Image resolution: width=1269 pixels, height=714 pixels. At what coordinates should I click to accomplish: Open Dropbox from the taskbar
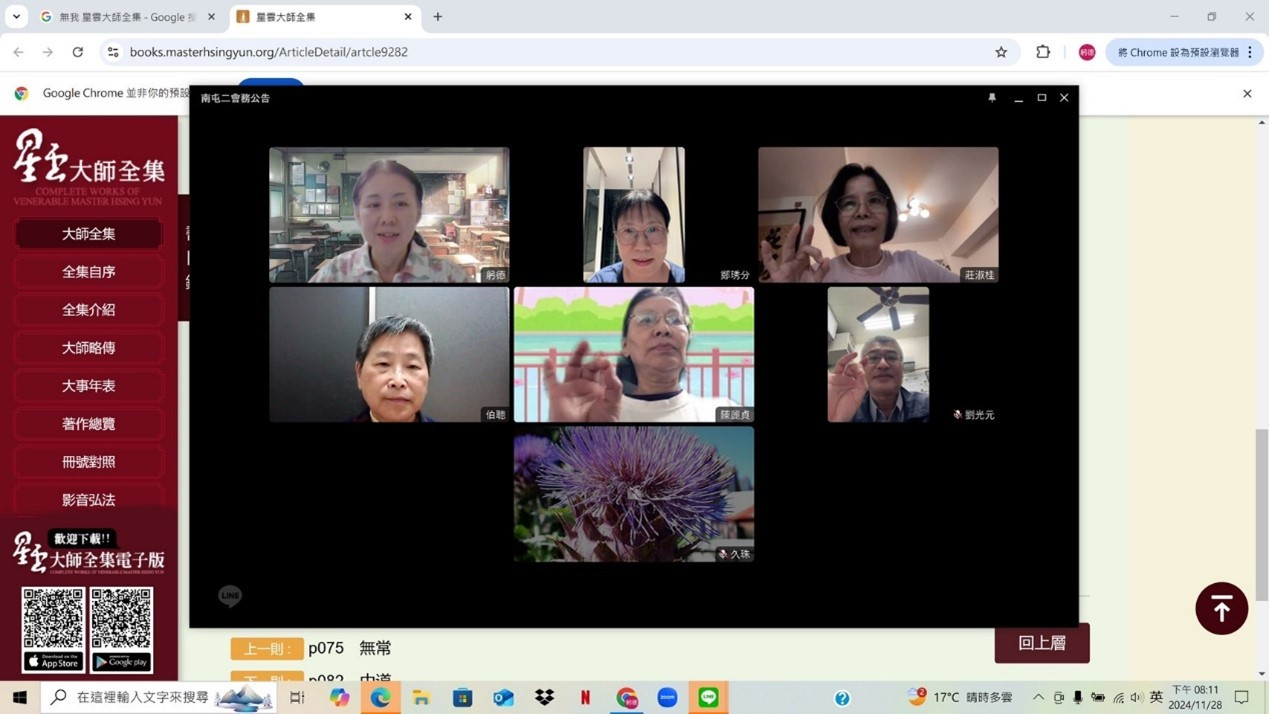pyautogui.click(x=544, y=697)
